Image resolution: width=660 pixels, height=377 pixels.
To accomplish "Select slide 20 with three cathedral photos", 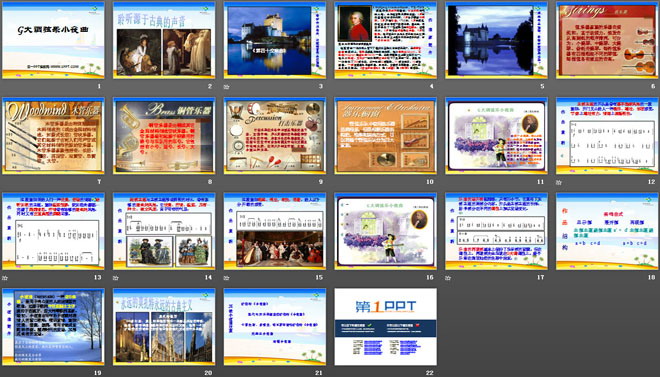I will coord(164,327).
